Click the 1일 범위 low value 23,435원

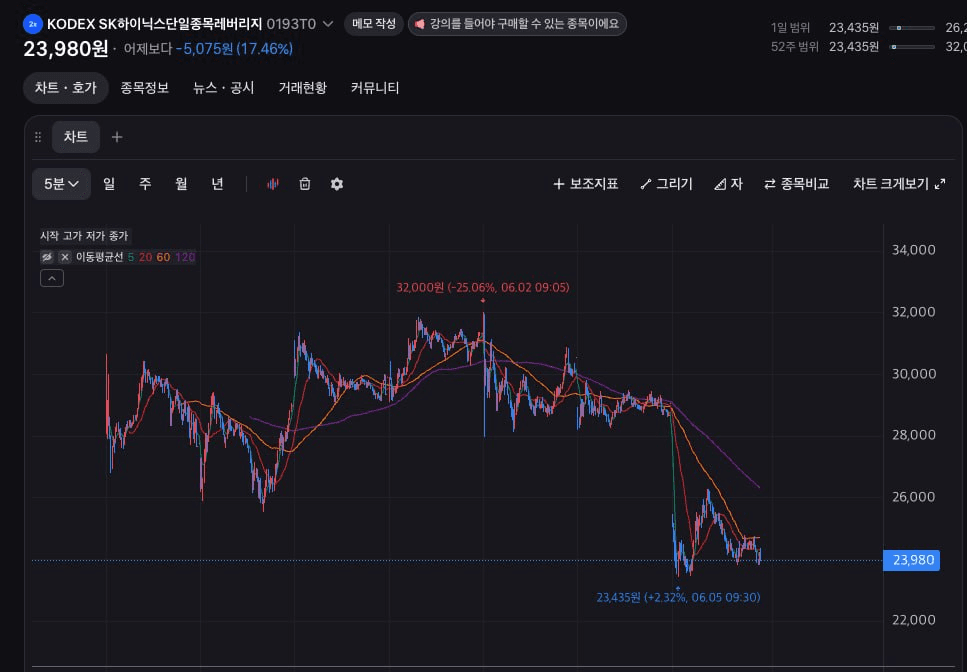[854, 28]
